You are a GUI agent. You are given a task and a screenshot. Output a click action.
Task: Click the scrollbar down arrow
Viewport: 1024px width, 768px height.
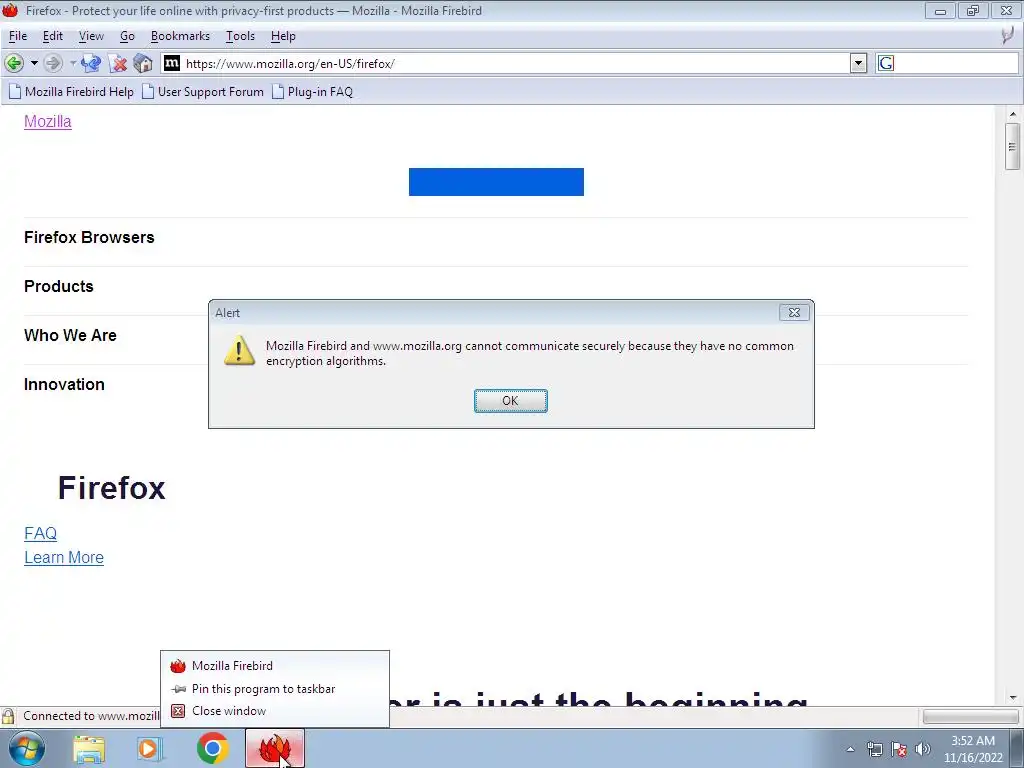(1012, 697)
